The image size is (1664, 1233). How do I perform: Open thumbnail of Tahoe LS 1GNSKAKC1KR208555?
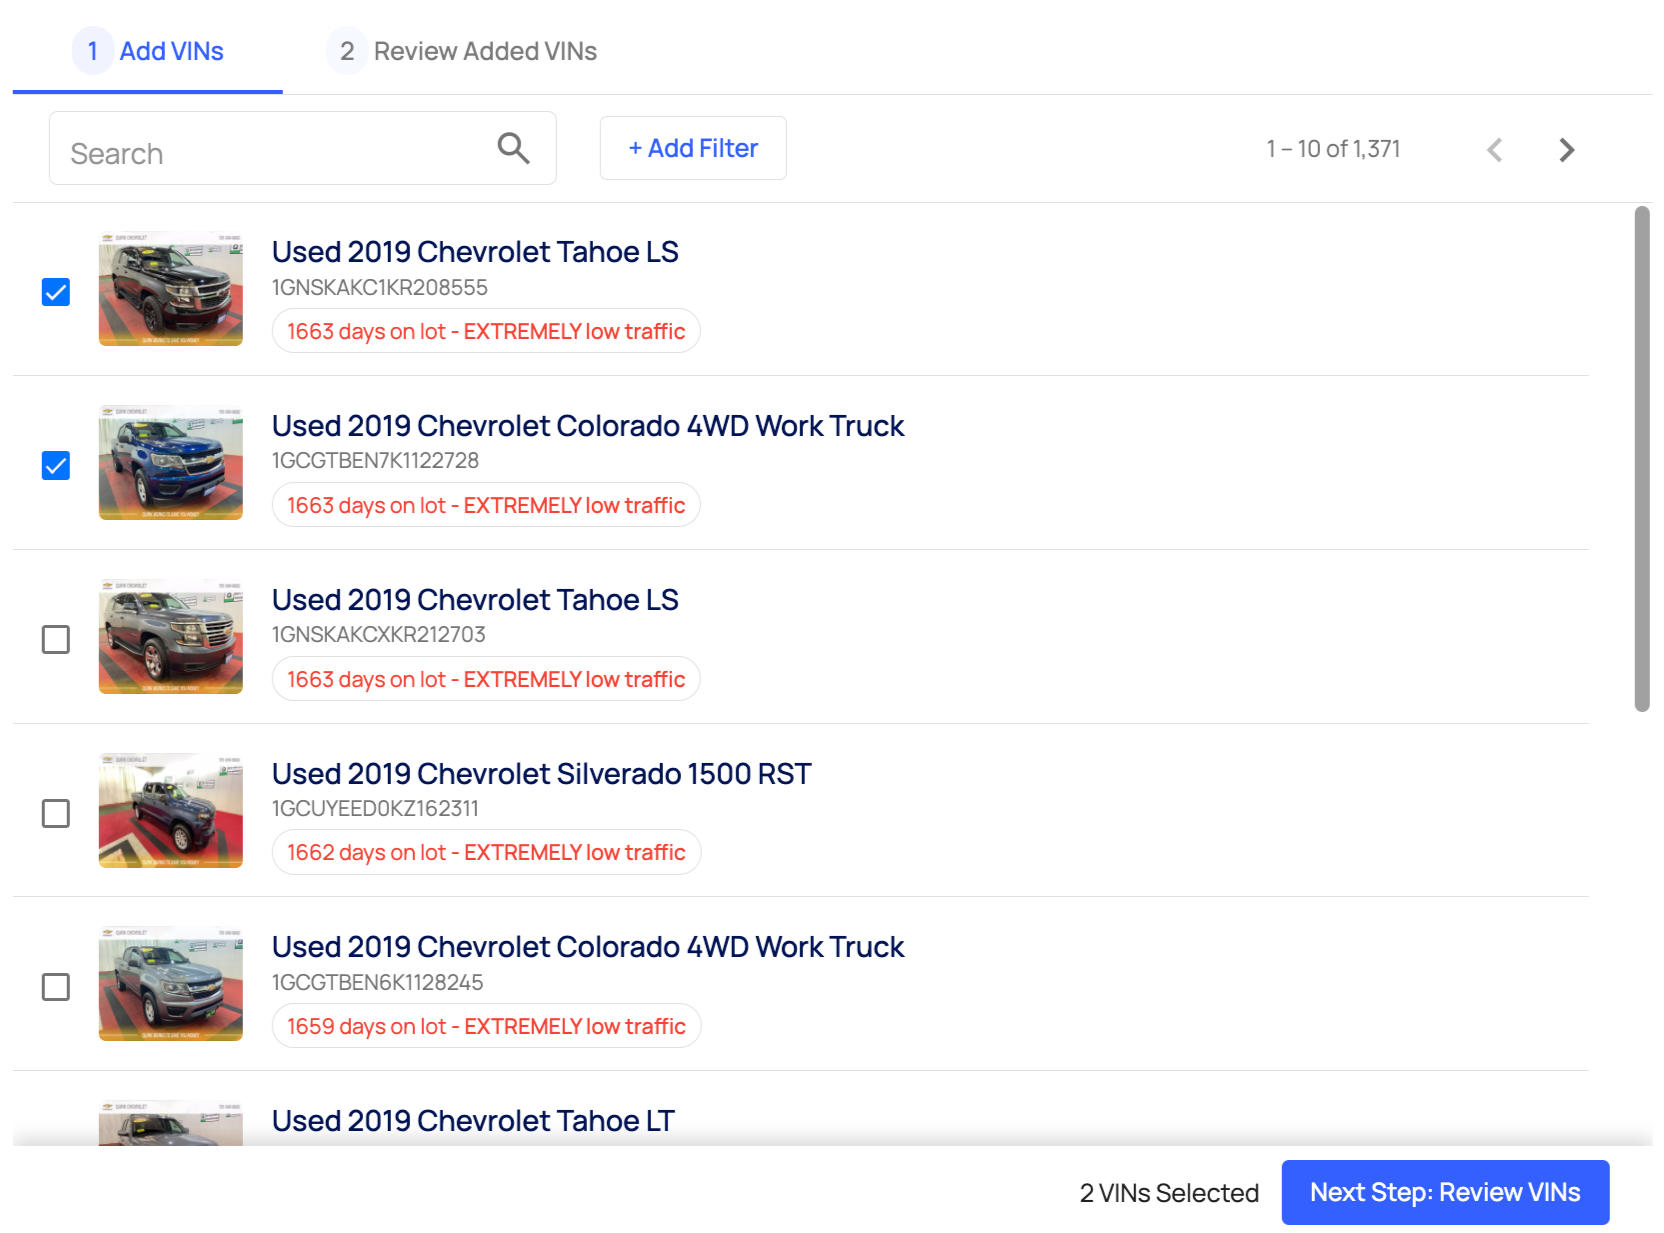click(x=171, y=289)
